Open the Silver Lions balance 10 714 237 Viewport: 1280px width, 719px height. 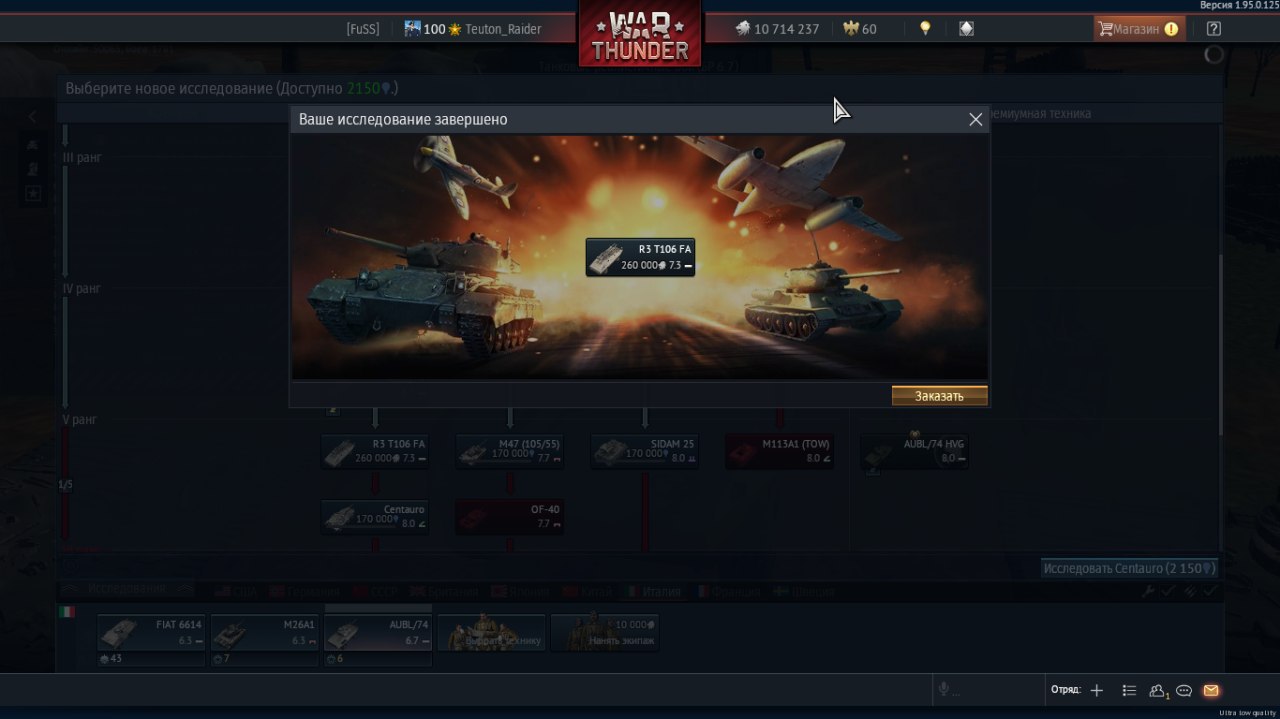tap(777, 29)
